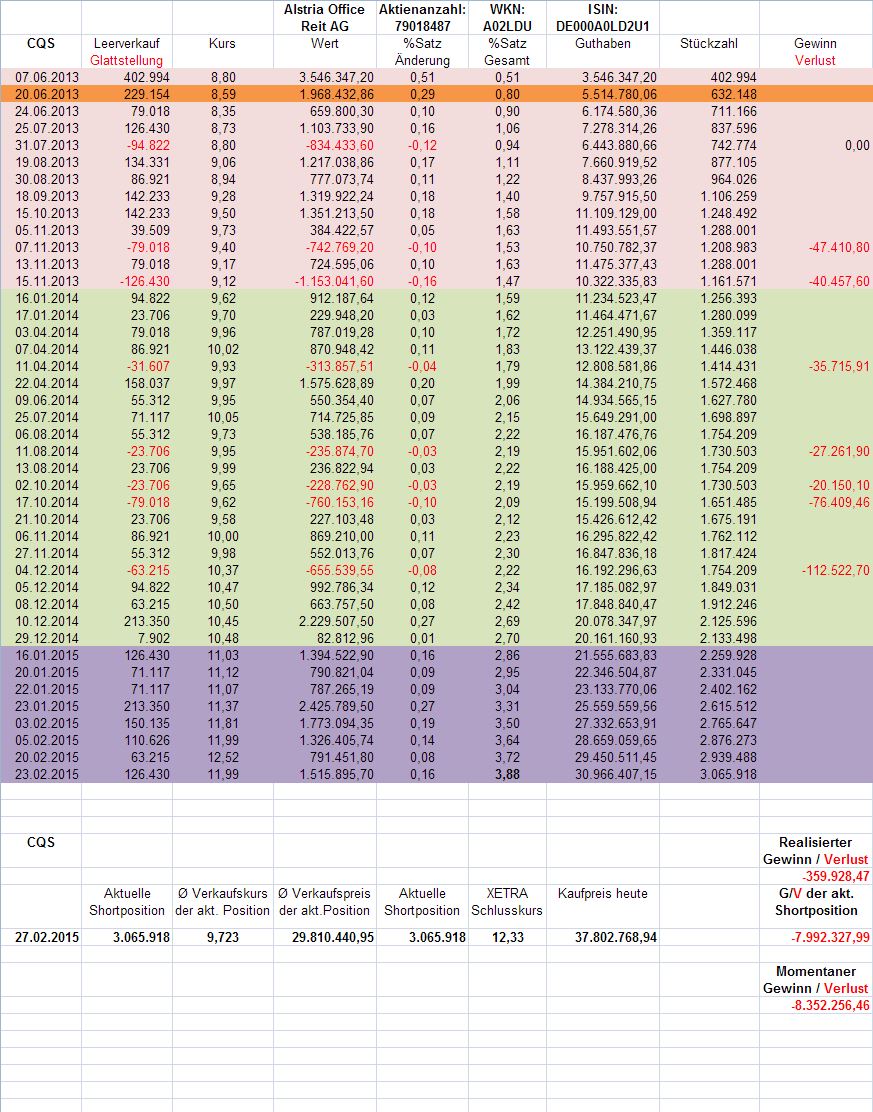Select the date cell 07.06.2013

[41, 77]
